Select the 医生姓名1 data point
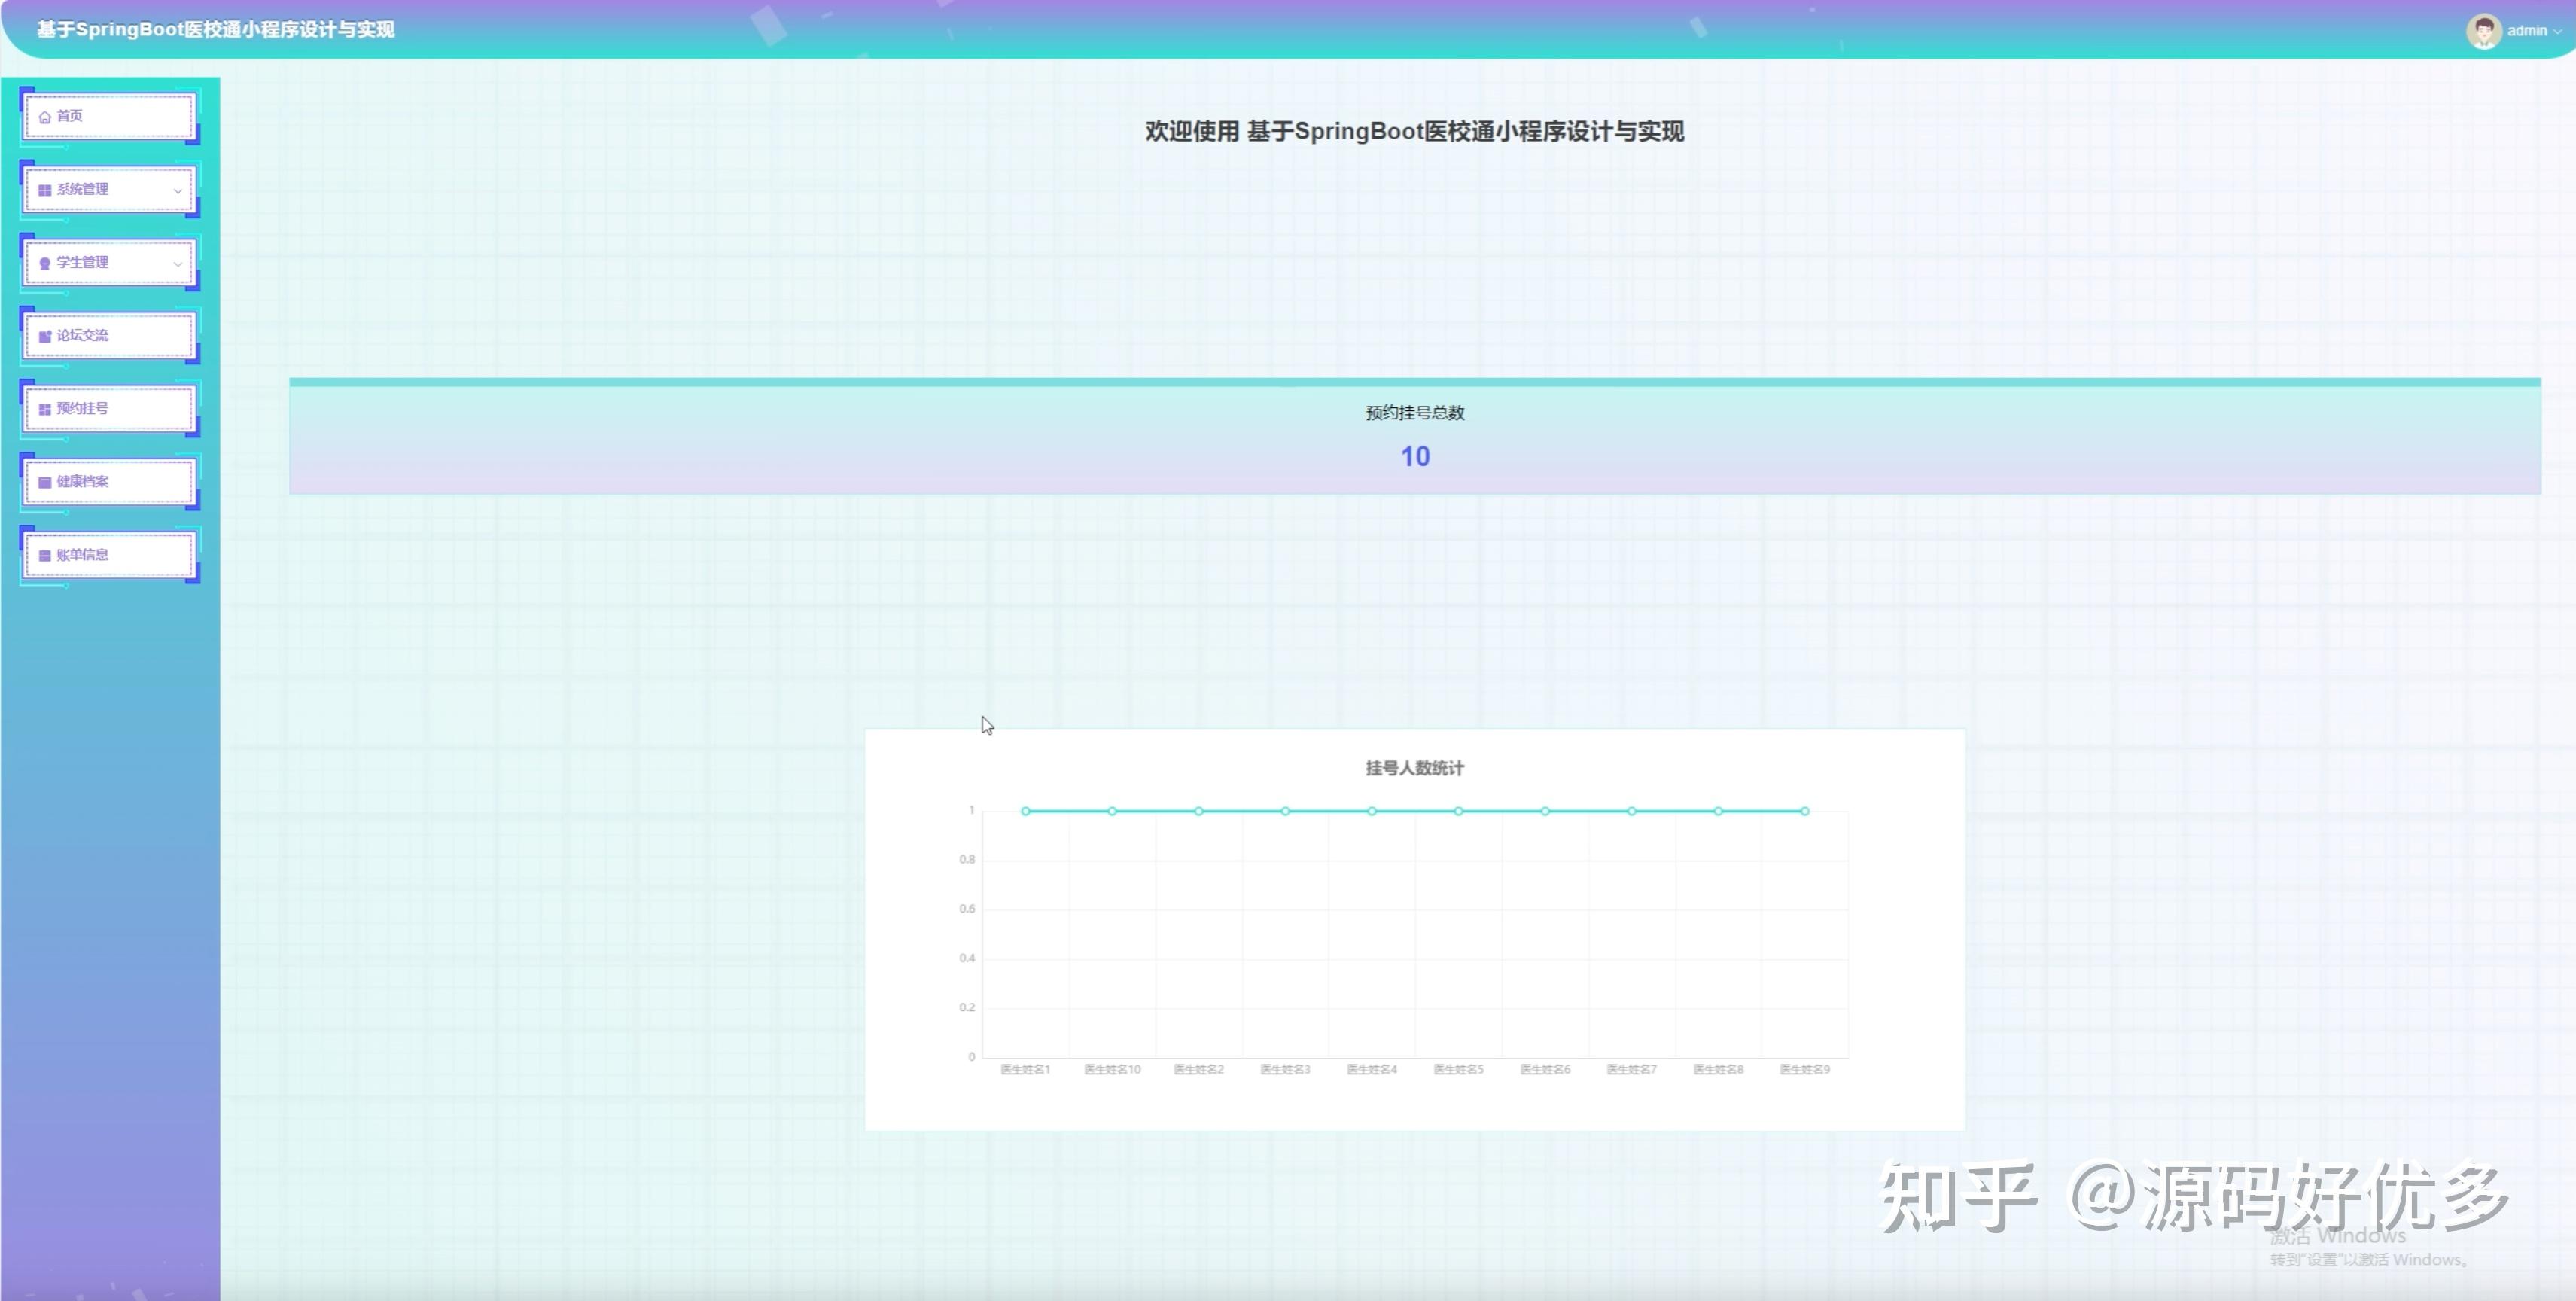The image size is (2576, 1301). [x=1024, y=810]
